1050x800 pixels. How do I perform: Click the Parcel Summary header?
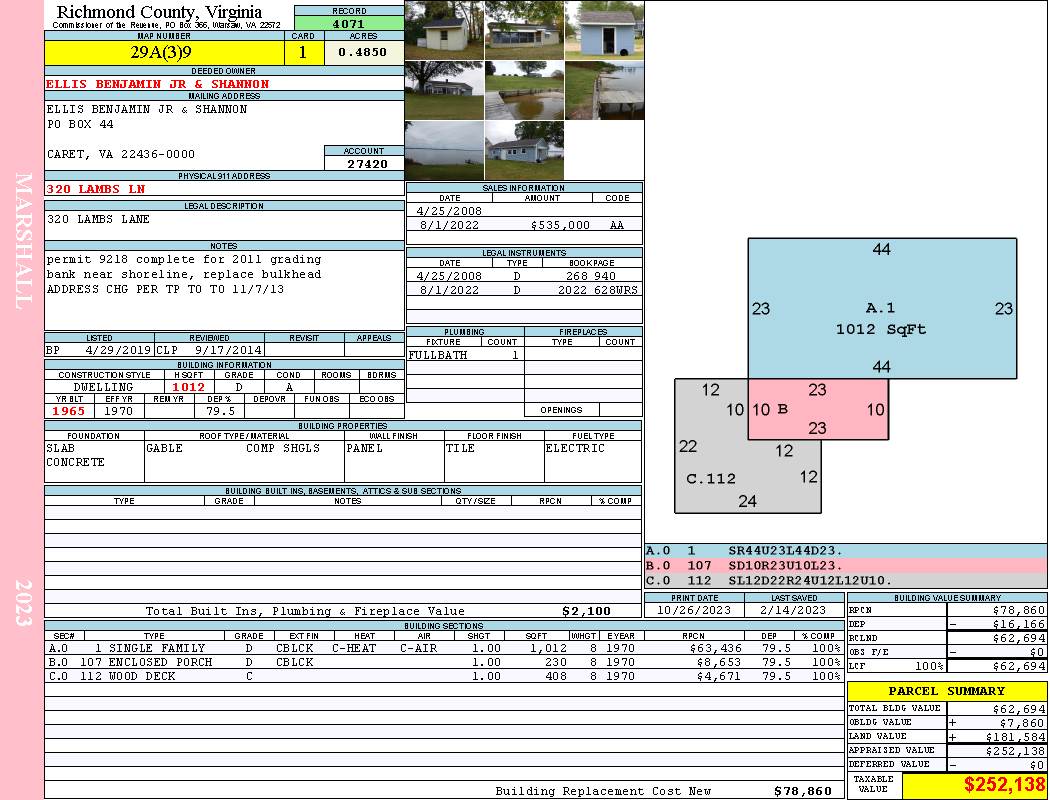click(x=947, y=691)
